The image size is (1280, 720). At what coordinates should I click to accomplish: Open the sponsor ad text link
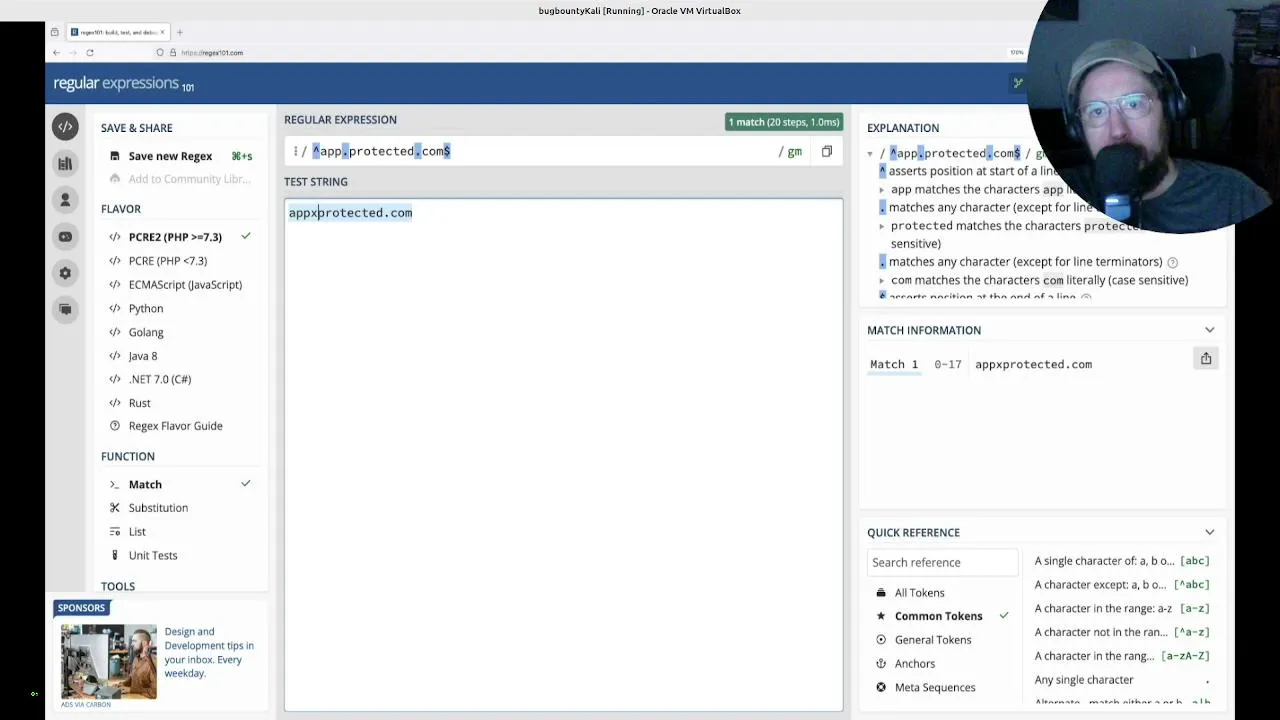point(209,652)
